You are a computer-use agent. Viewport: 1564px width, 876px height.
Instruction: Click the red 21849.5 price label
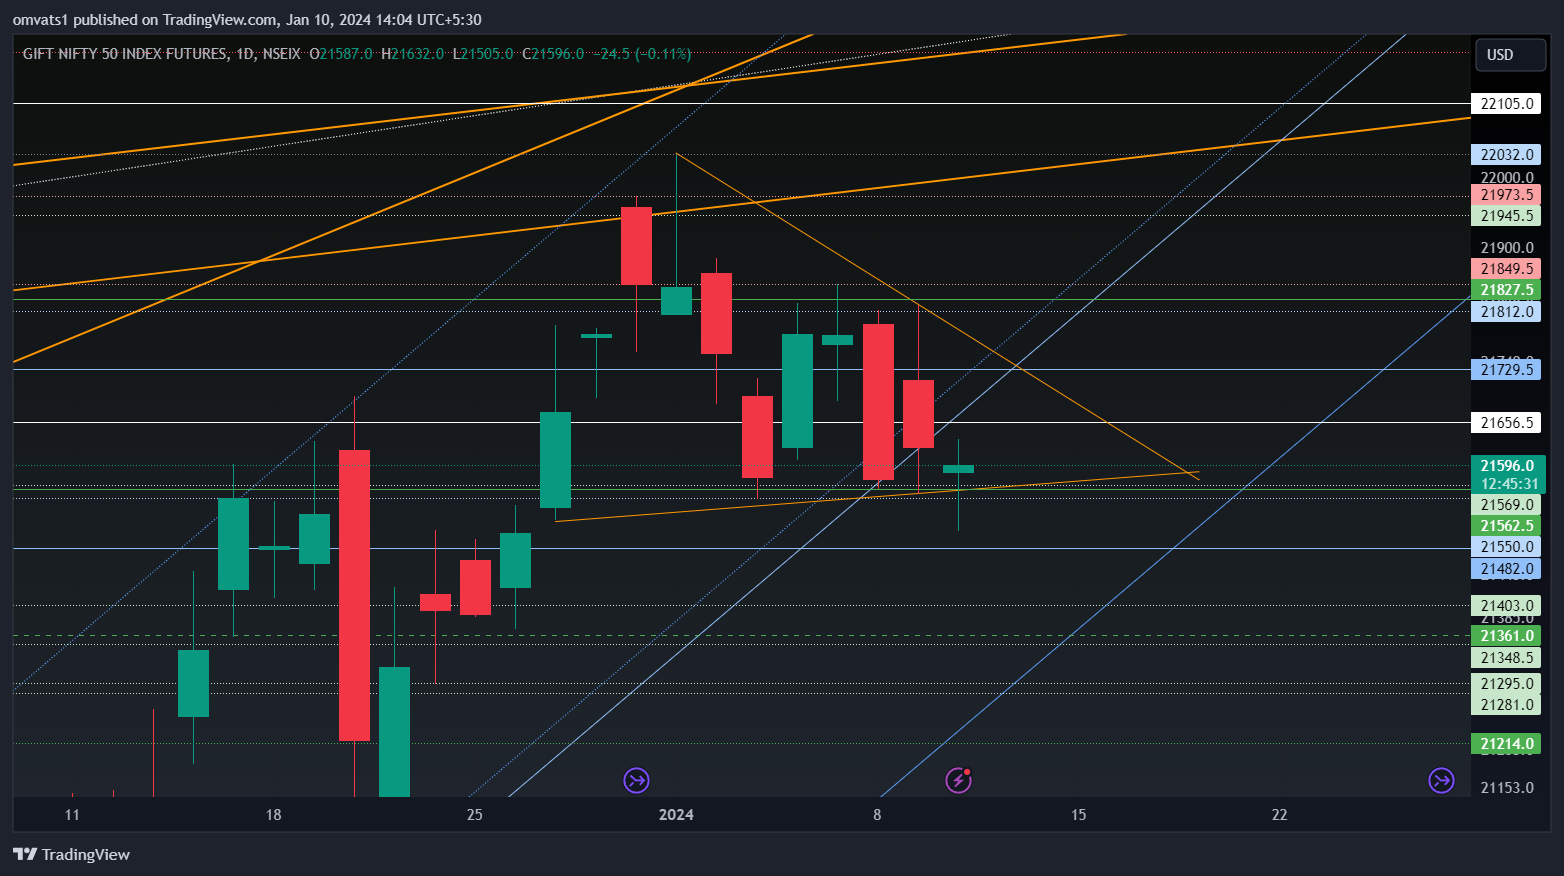tap(1506, 269)
